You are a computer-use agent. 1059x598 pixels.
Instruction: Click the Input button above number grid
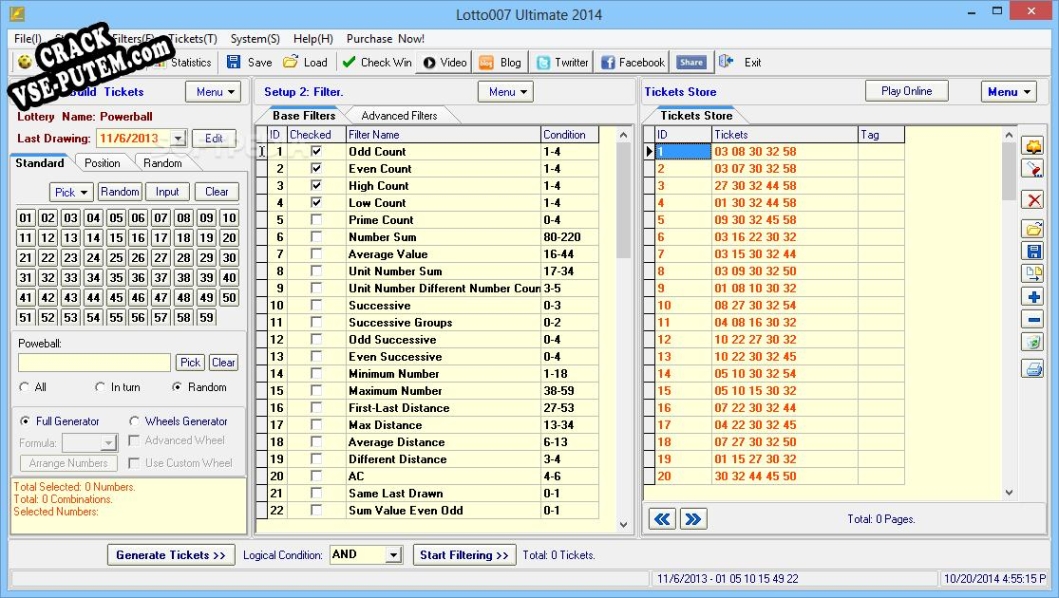pos(167,192)
